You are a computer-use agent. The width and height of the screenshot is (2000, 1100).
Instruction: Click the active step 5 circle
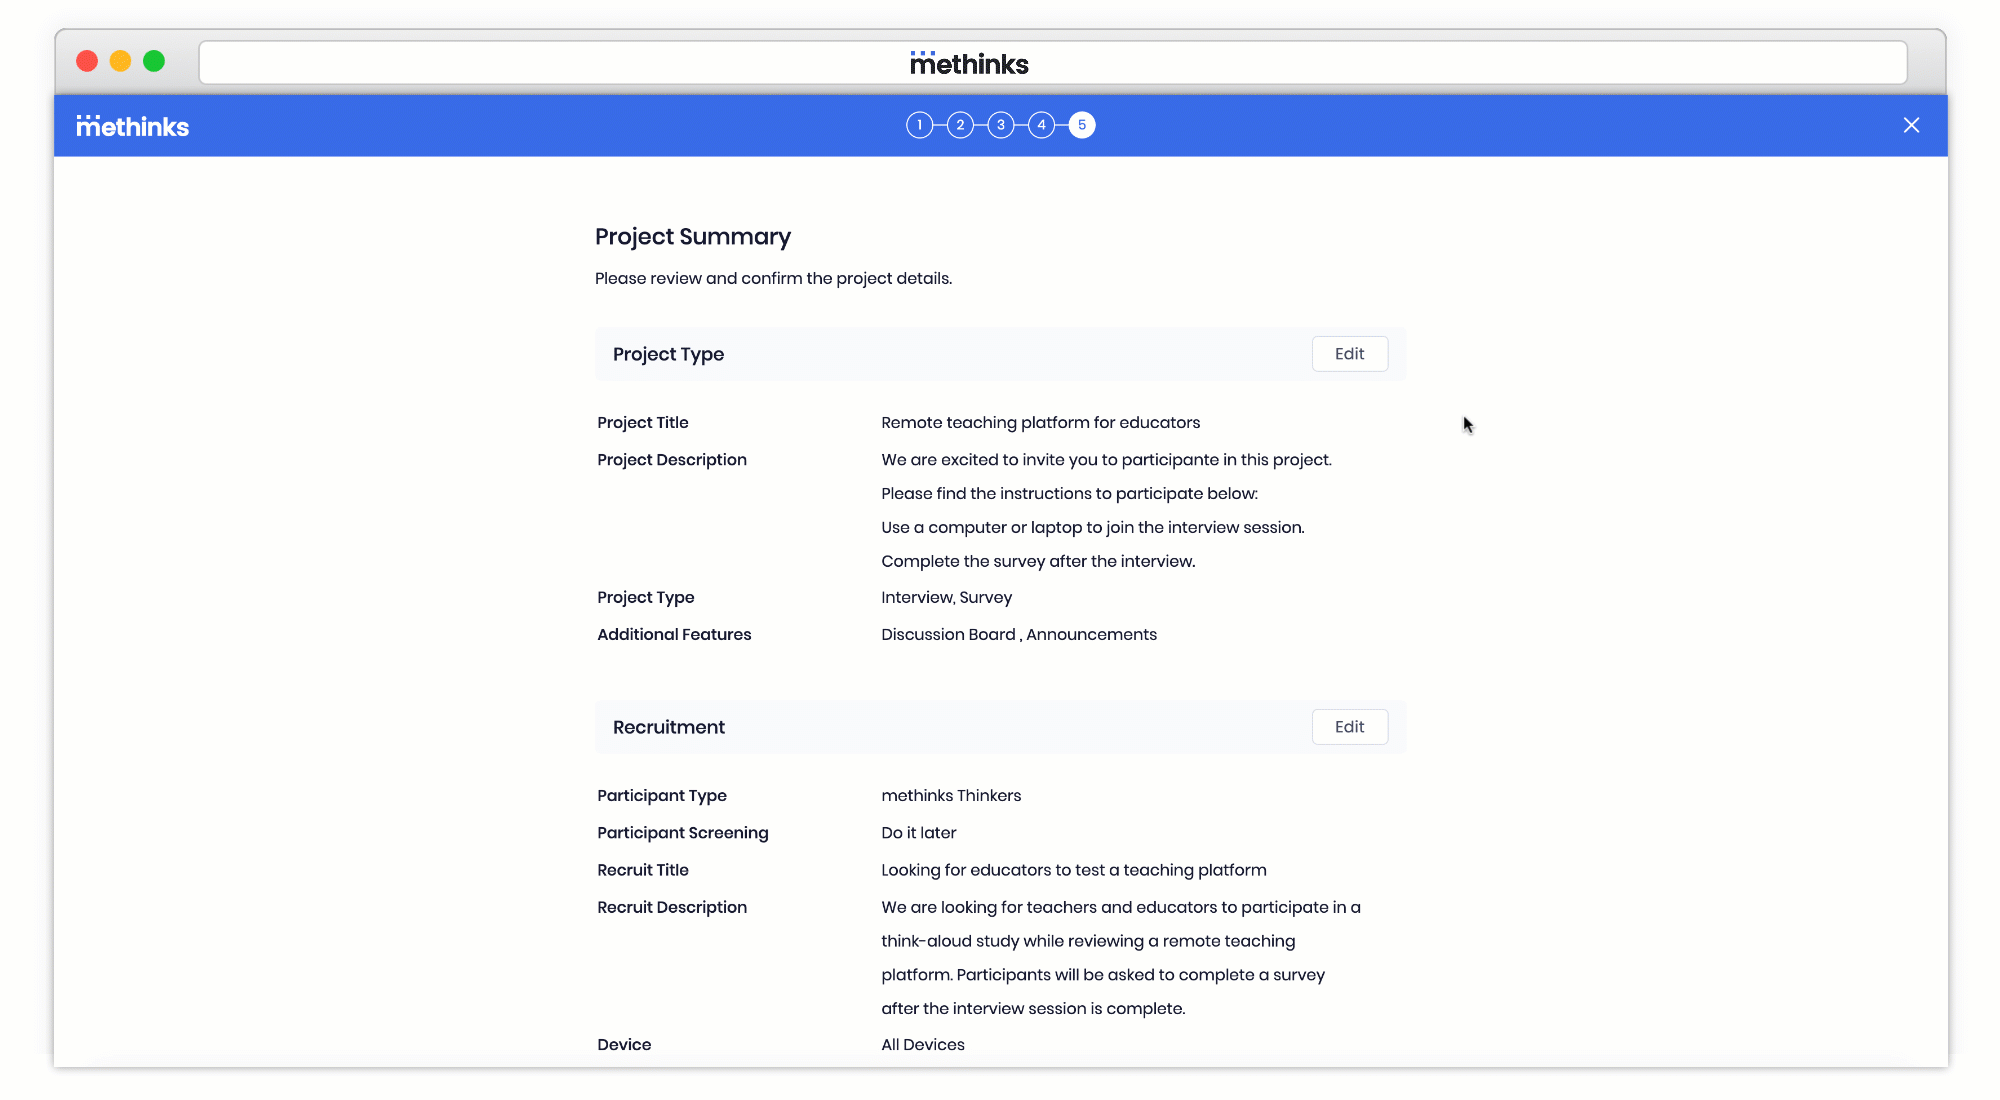pos(1082,125)
